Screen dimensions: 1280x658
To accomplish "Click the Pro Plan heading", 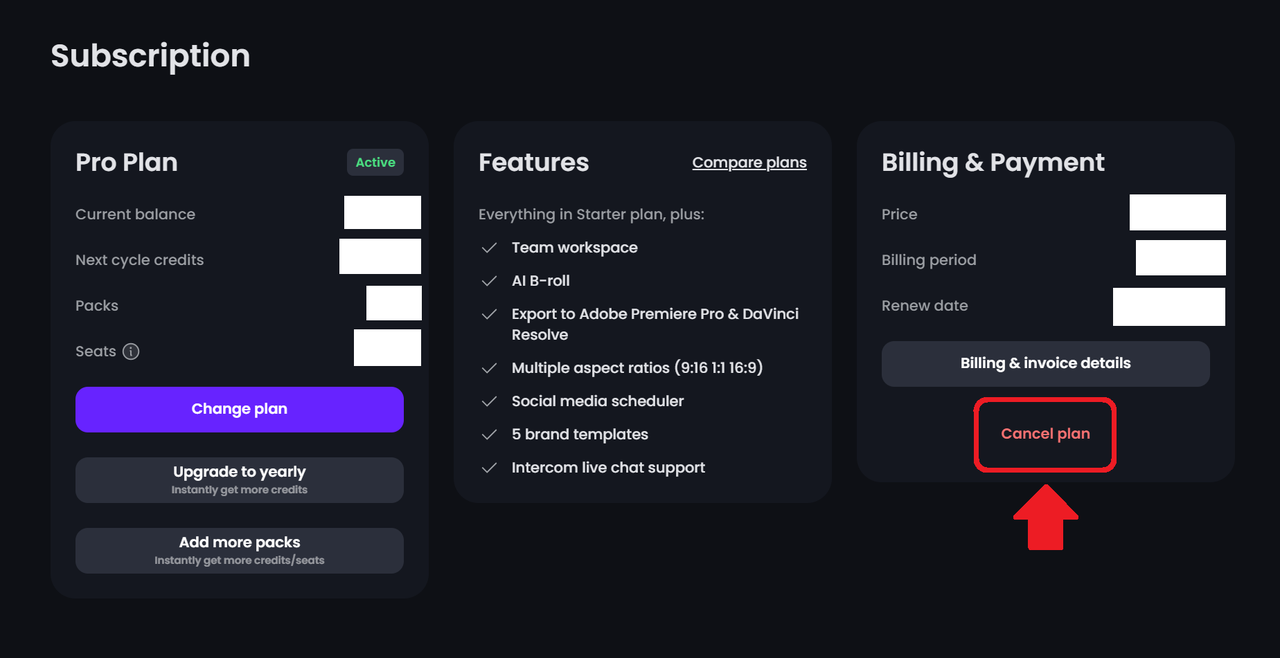I will (127, 162).
